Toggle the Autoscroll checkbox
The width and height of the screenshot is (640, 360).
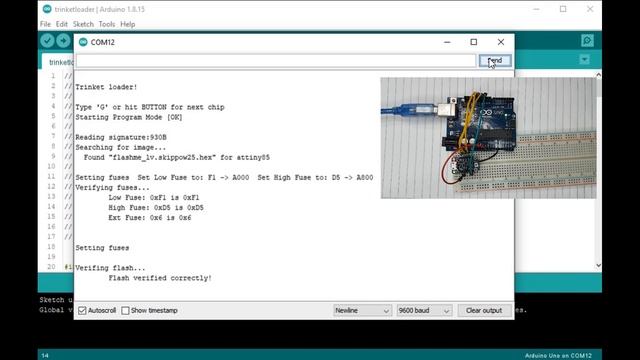(x=82, y=311)
